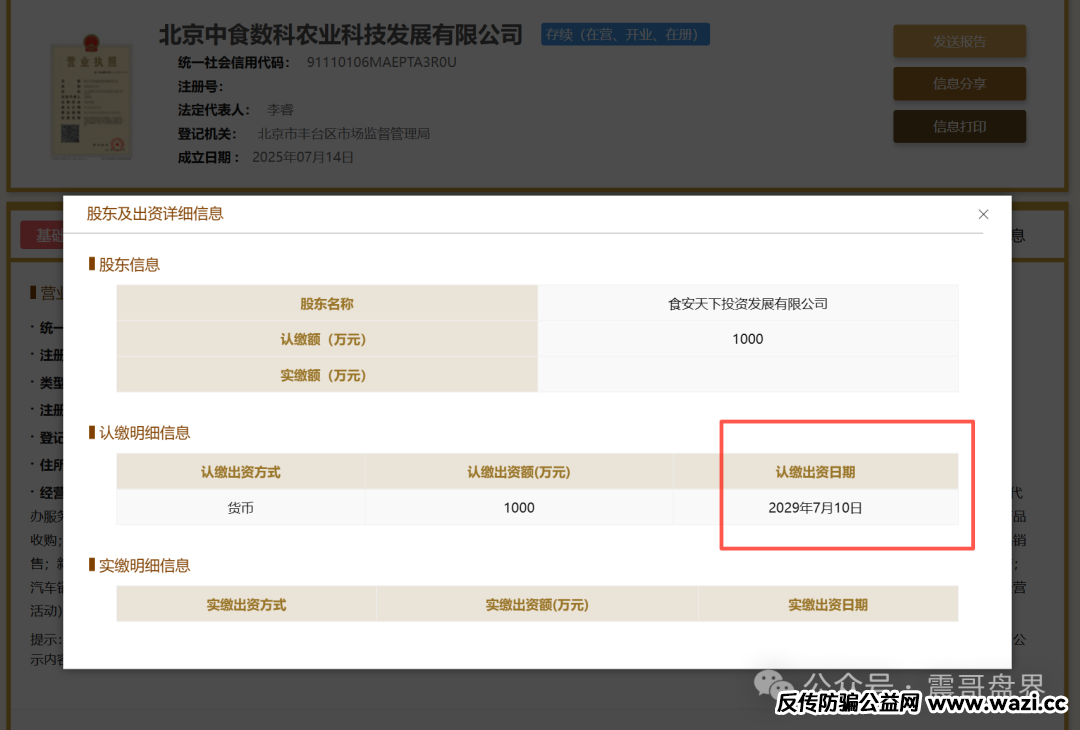Screen dimensions: 1080x730
Task: Click the 发送报告 button
Action: [x=959, y=41]
